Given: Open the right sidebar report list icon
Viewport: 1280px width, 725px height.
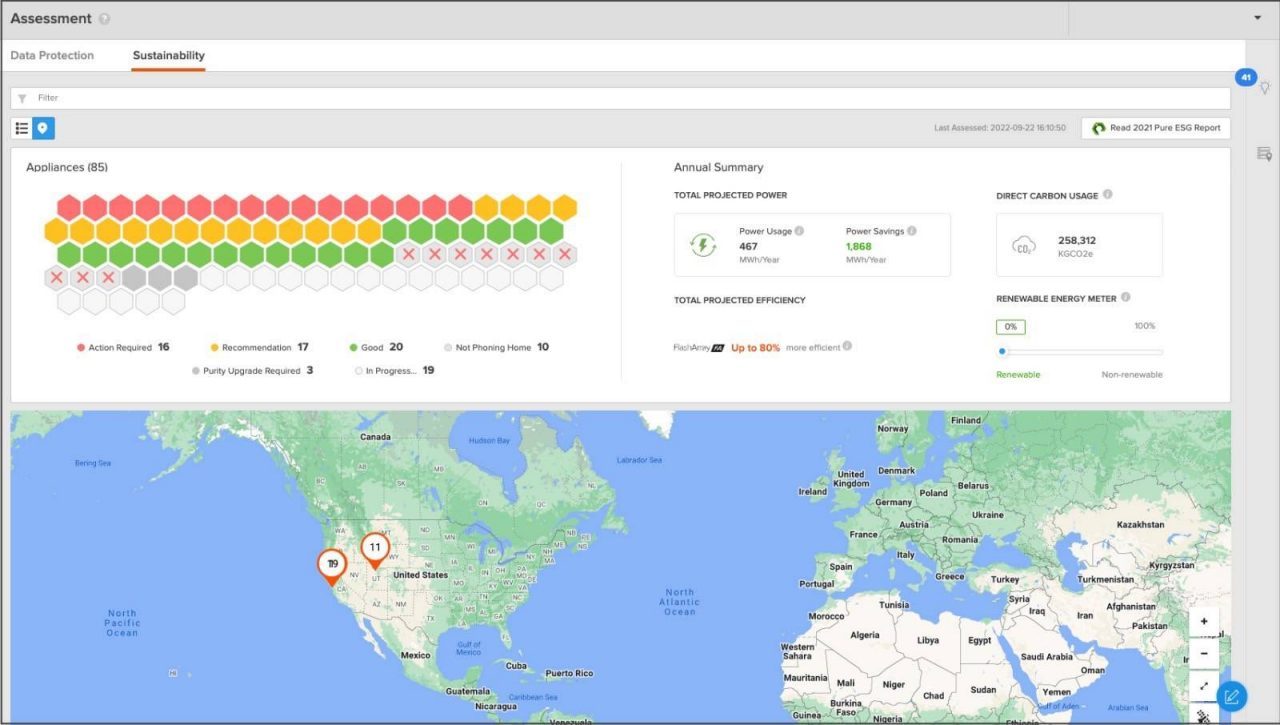Looking at the screenshot, I should tap(1261, 153).
